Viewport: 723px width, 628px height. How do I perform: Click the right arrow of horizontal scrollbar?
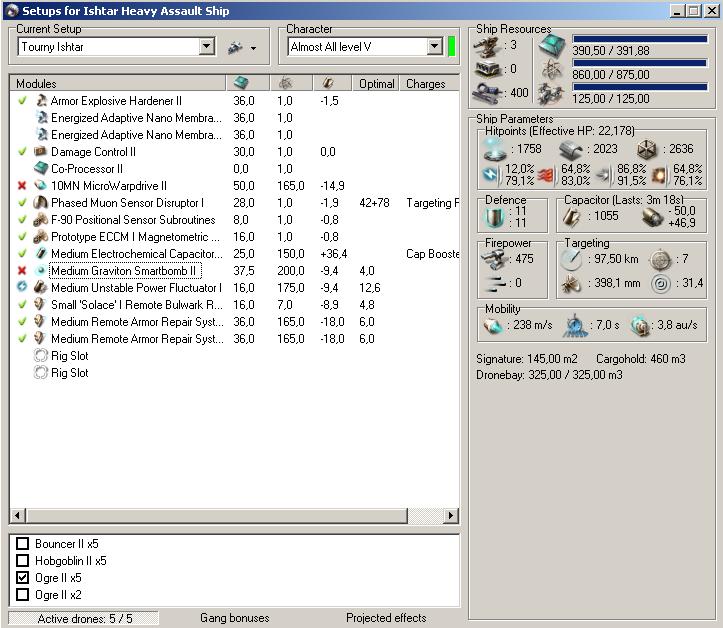pos(450,515)
